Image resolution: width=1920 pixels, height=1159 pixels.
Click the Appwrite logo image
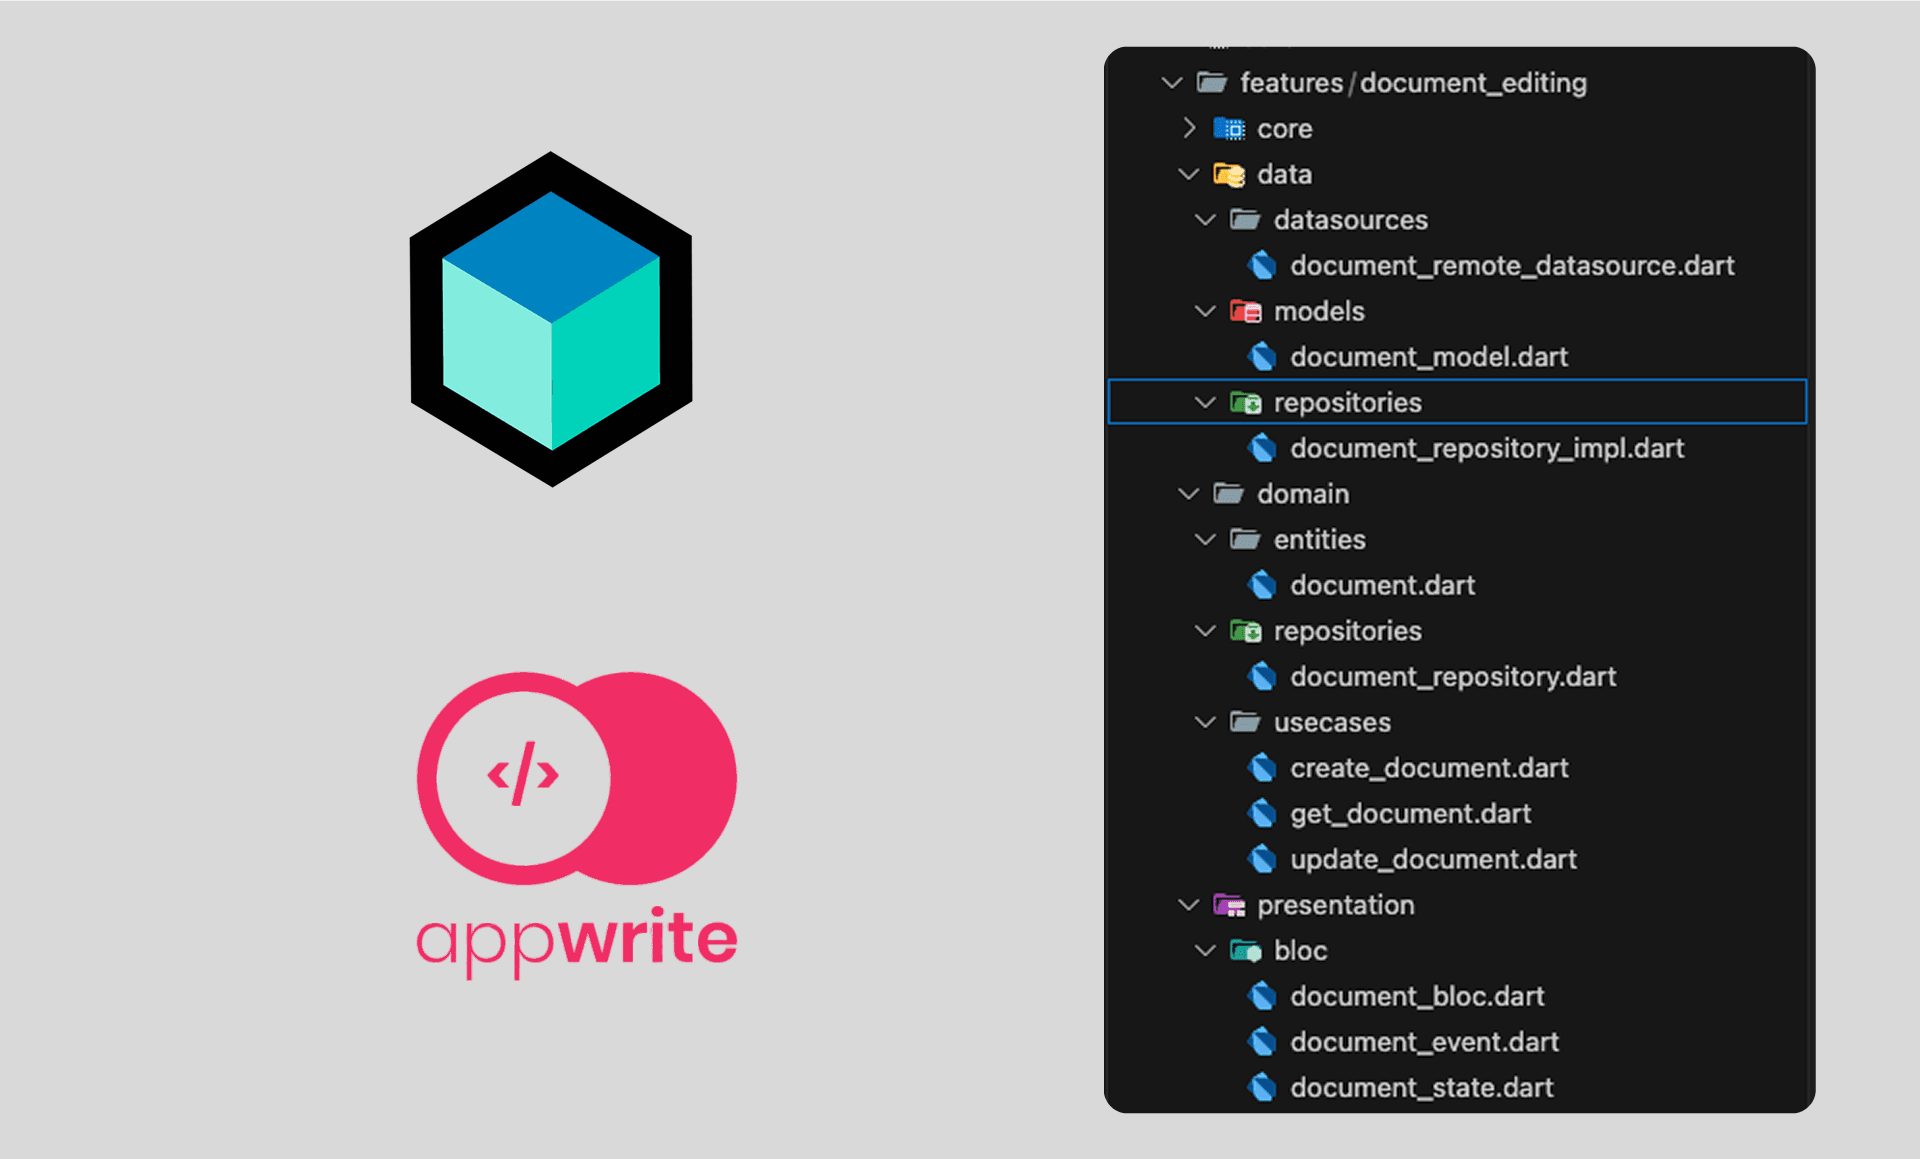577,822
